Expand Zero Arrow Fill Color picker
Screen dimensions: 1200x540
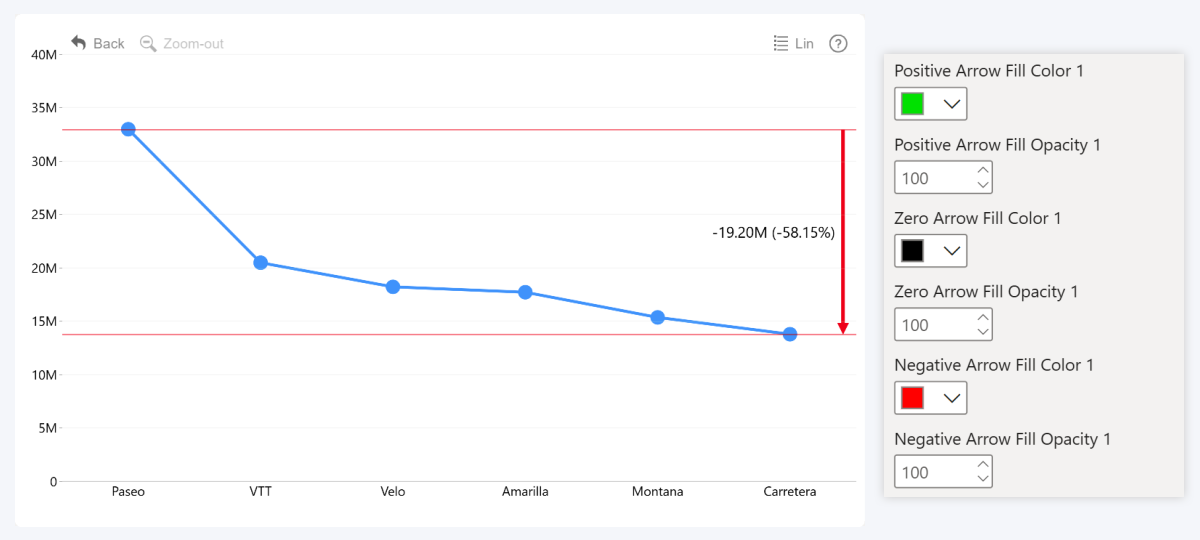coord(952,251)
